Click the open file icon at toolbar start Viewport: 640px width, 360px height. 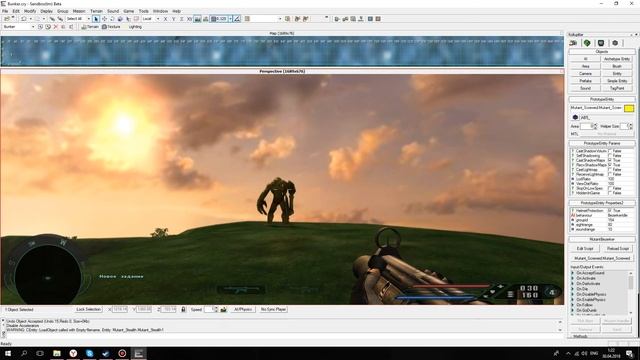[x=7, y=19]
